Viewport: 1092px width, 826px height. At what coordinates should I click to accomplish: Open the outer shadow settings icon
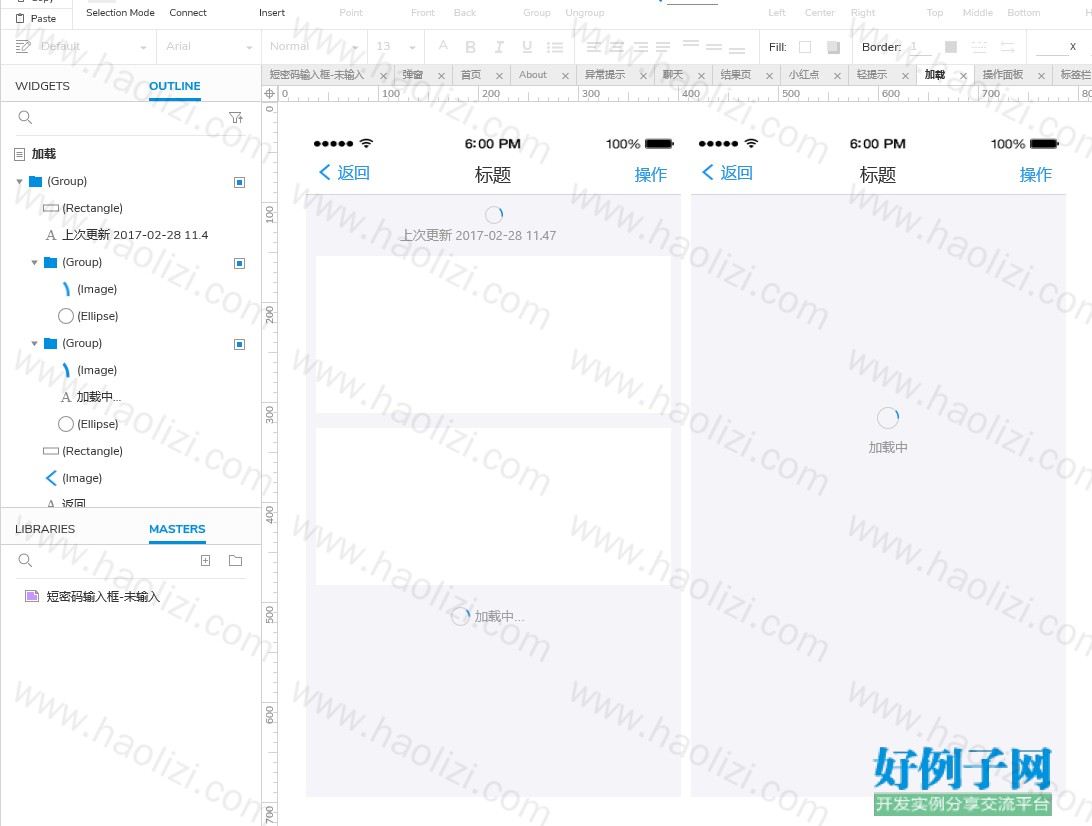click(x=833, y=47)
